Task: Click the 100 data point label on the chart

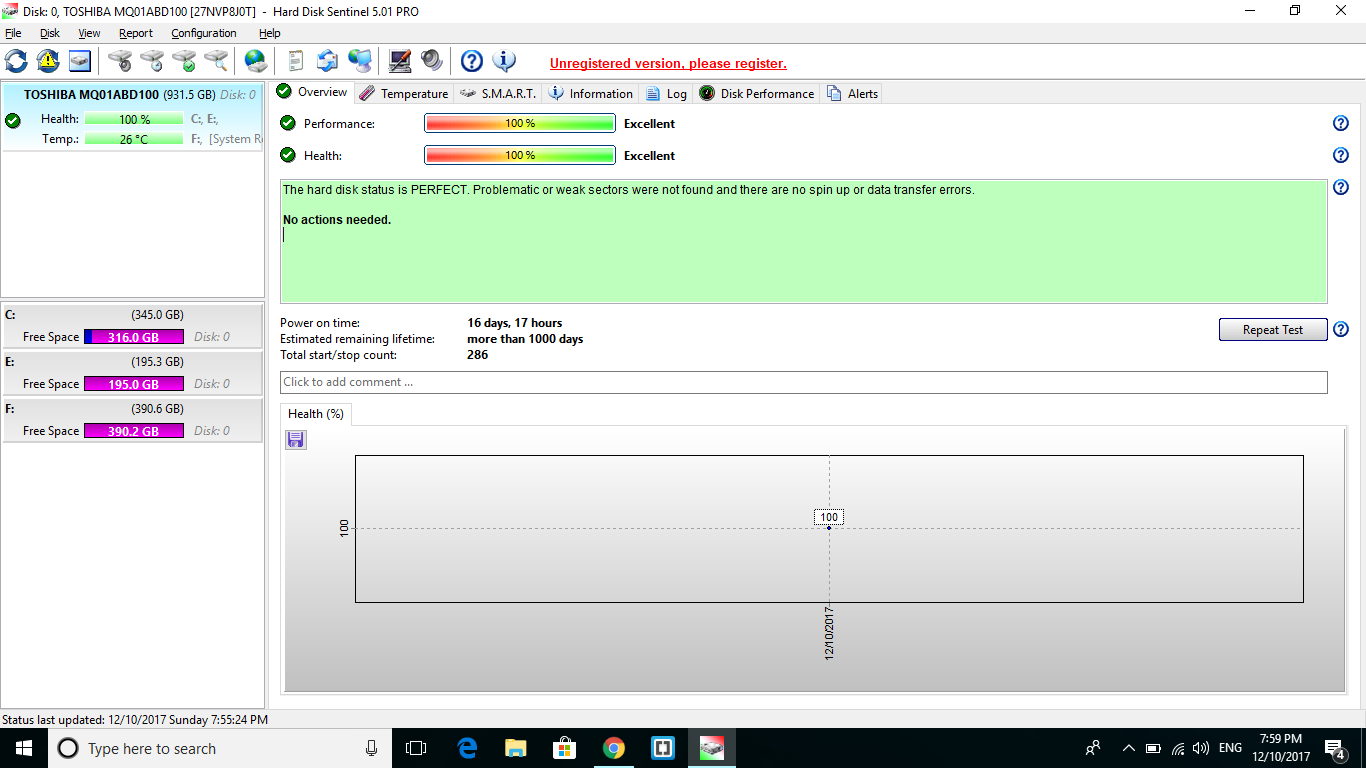Action: click(829, 517)
